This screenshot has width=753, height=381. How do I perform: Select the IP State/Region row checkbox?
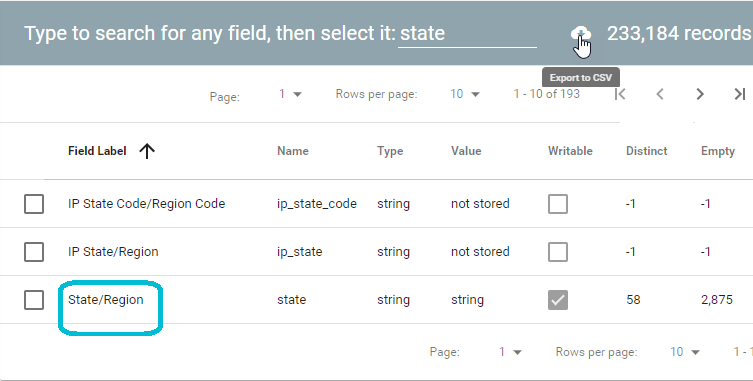tap(34, 252)
